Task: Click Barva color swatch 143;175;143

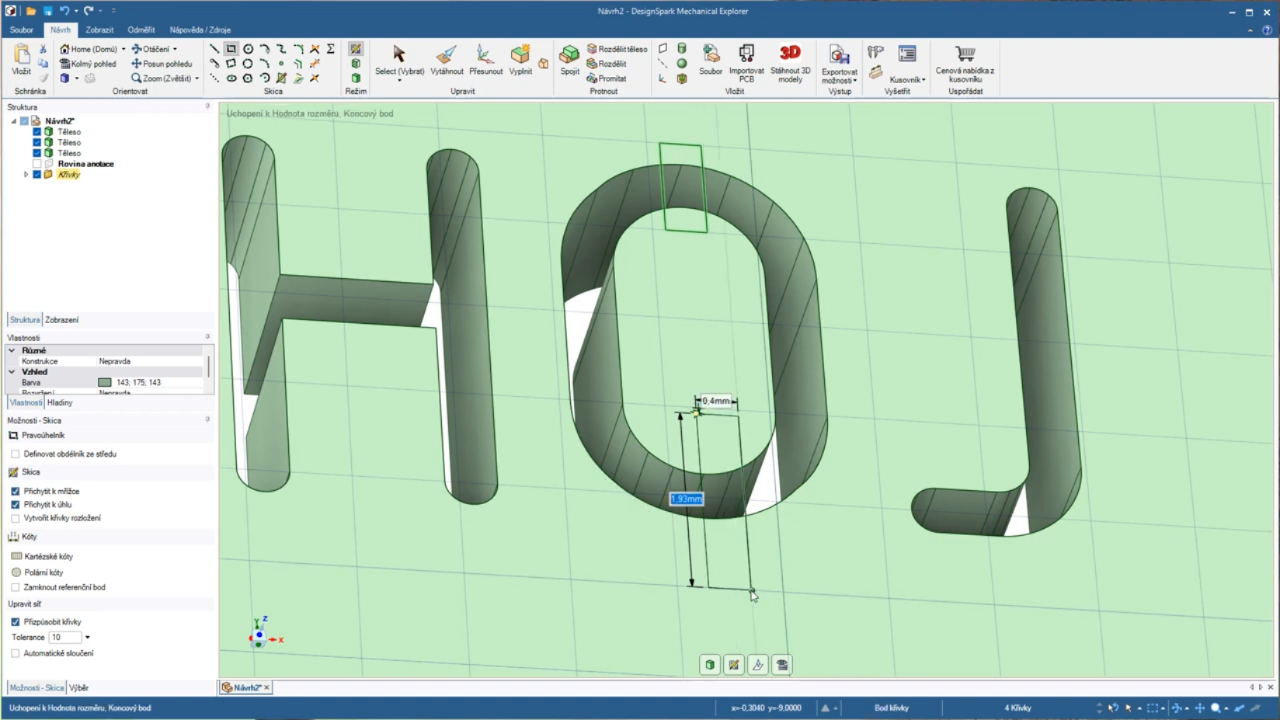Action: coord(104,383)
